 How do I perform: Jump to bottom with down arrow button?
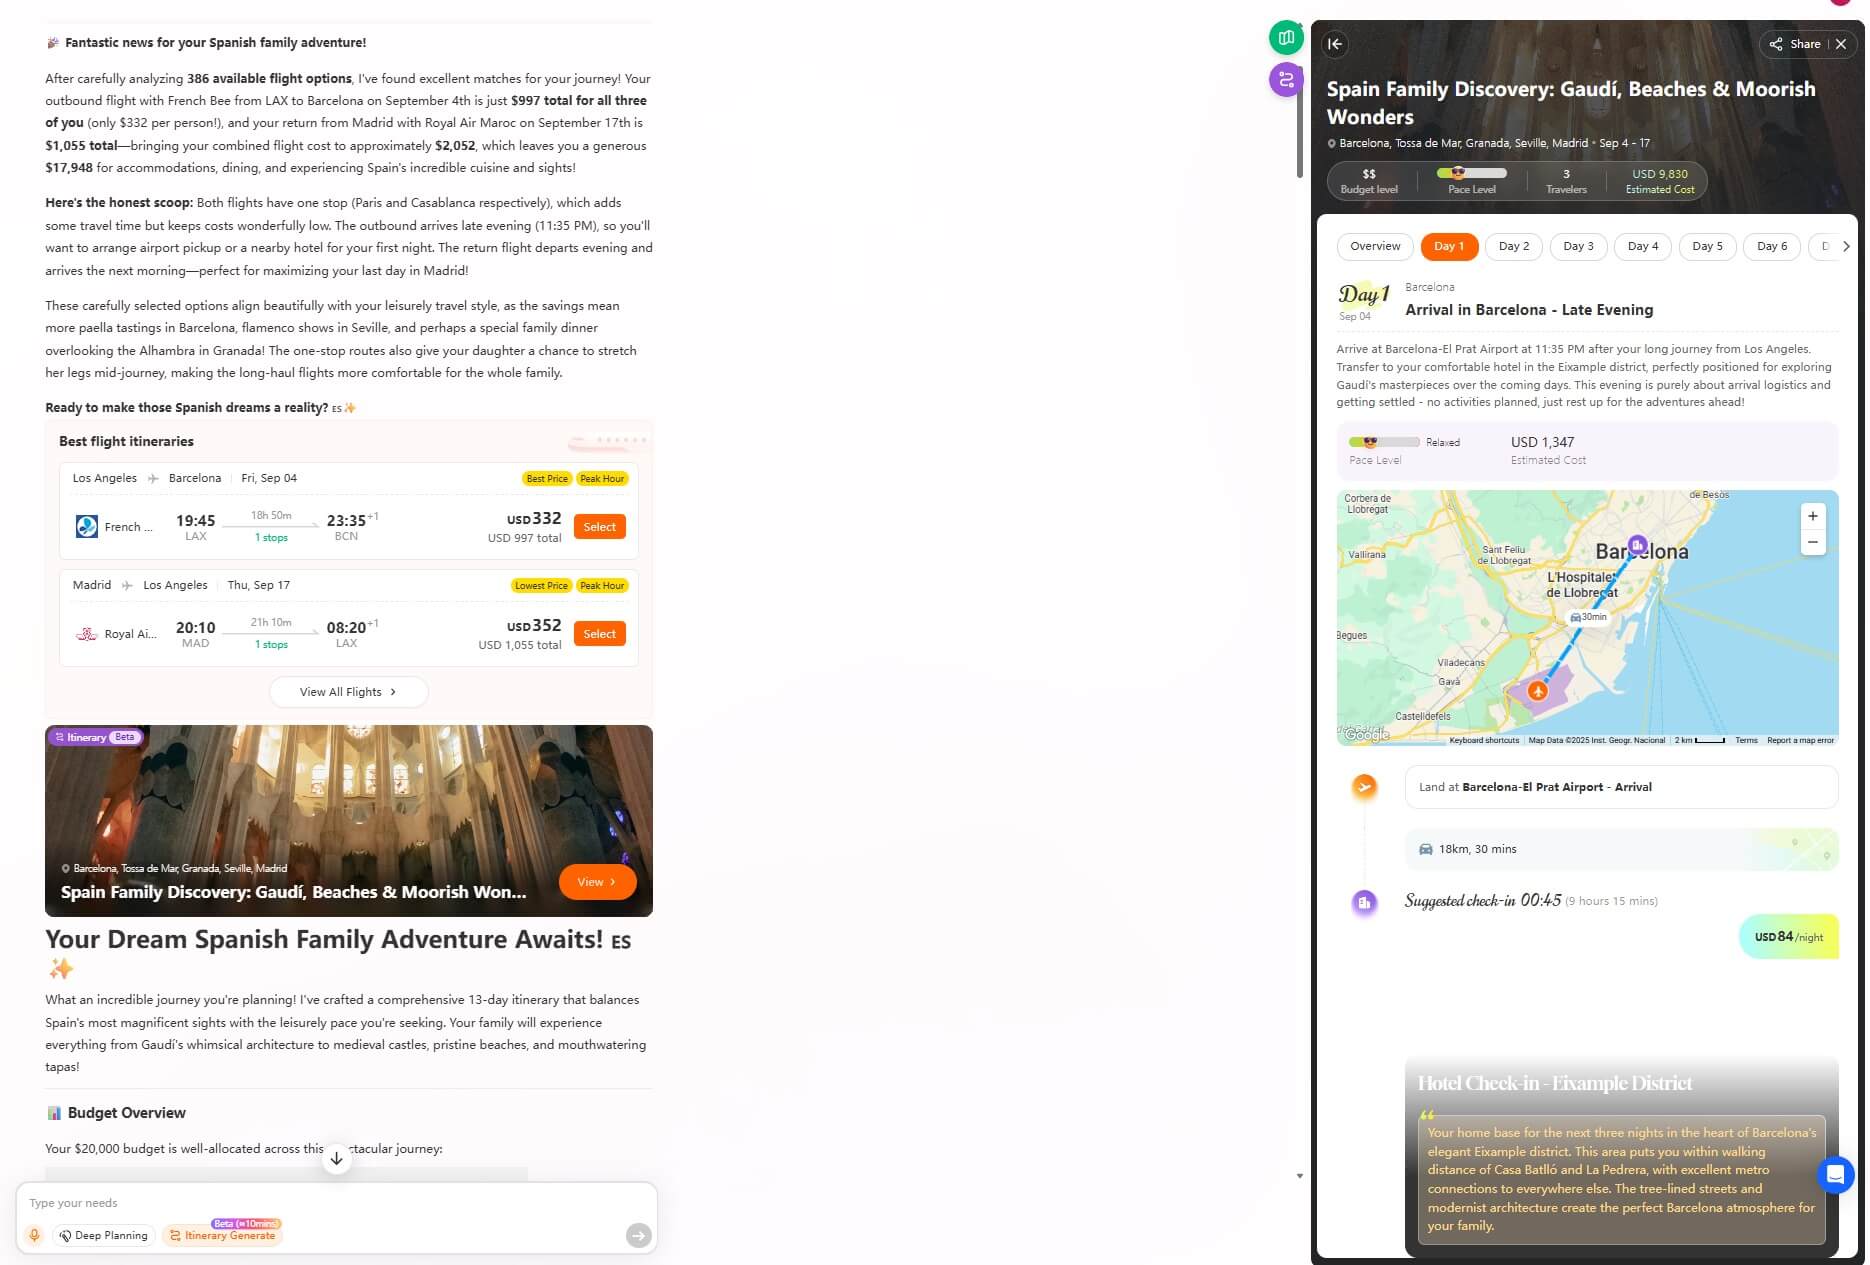click(337, 1158)
